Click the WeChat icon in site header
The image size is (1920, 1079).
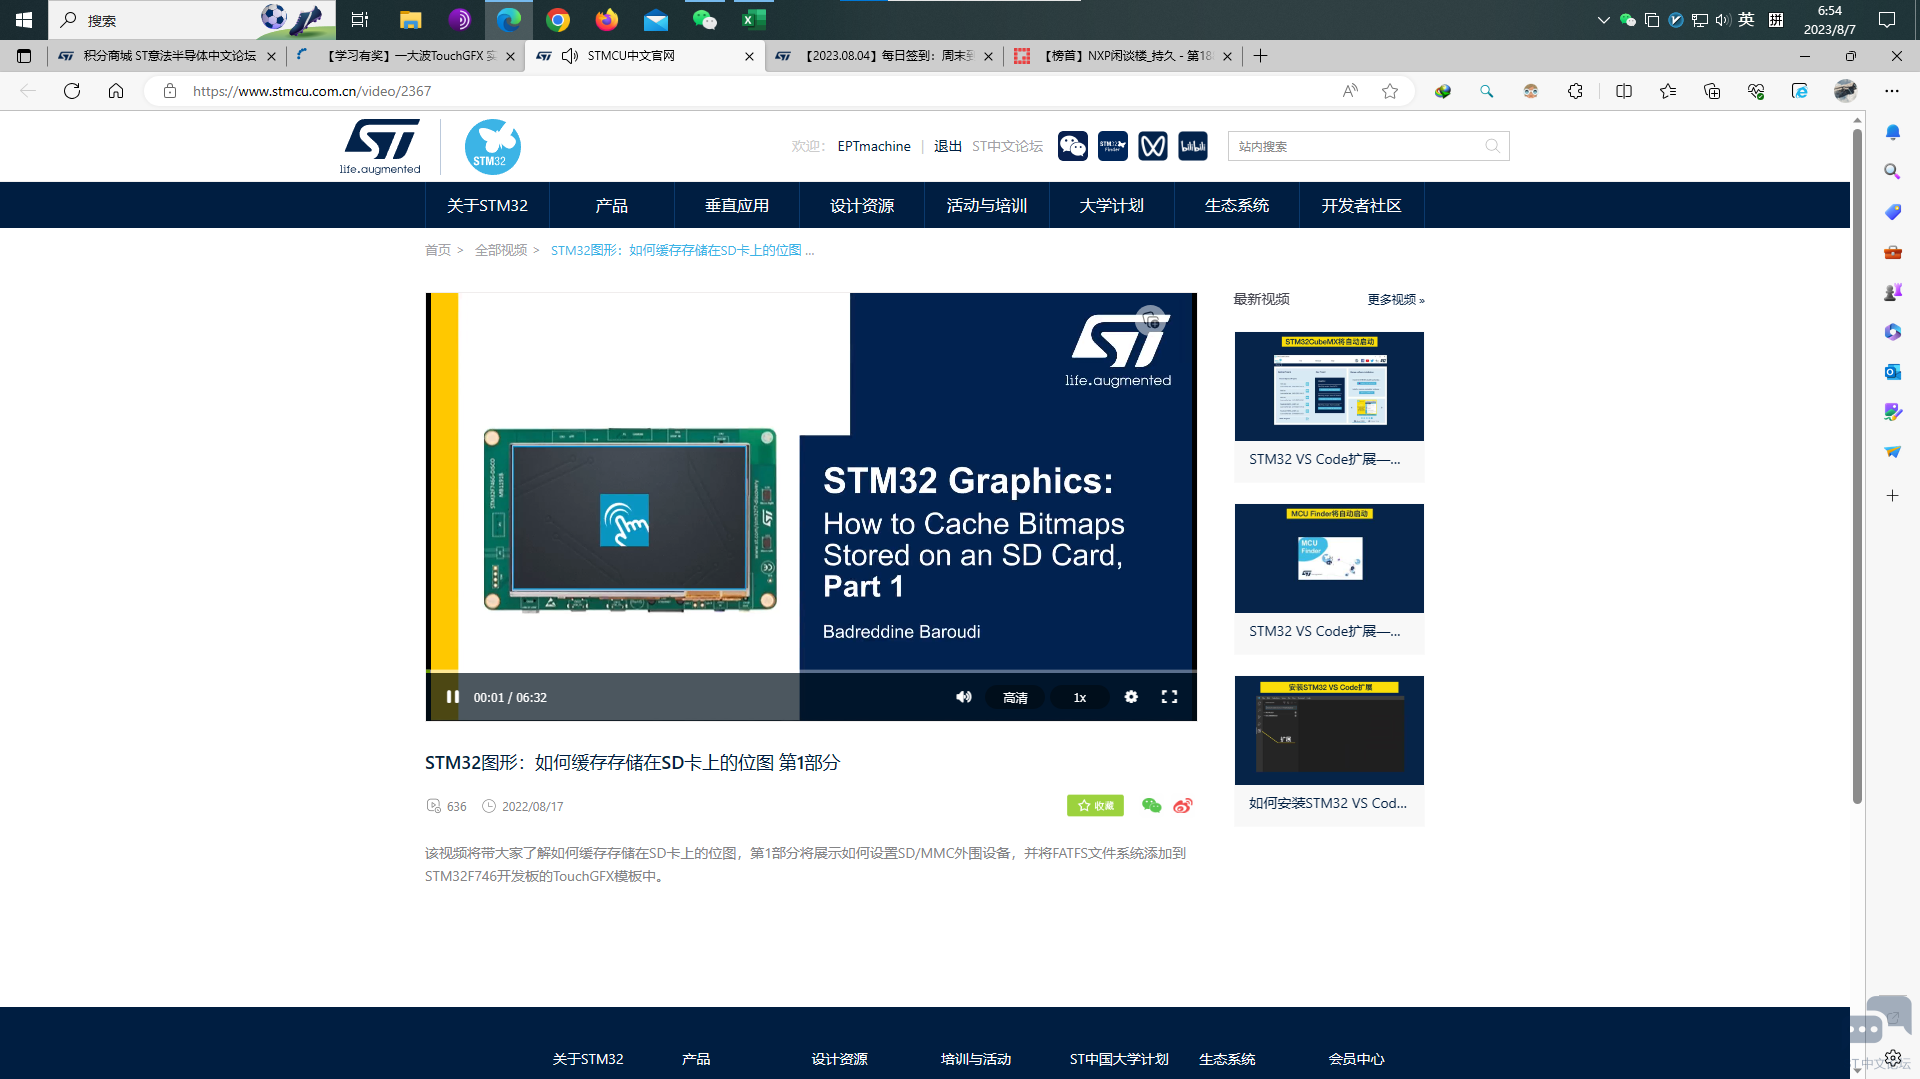click(x=1073, y=146)
